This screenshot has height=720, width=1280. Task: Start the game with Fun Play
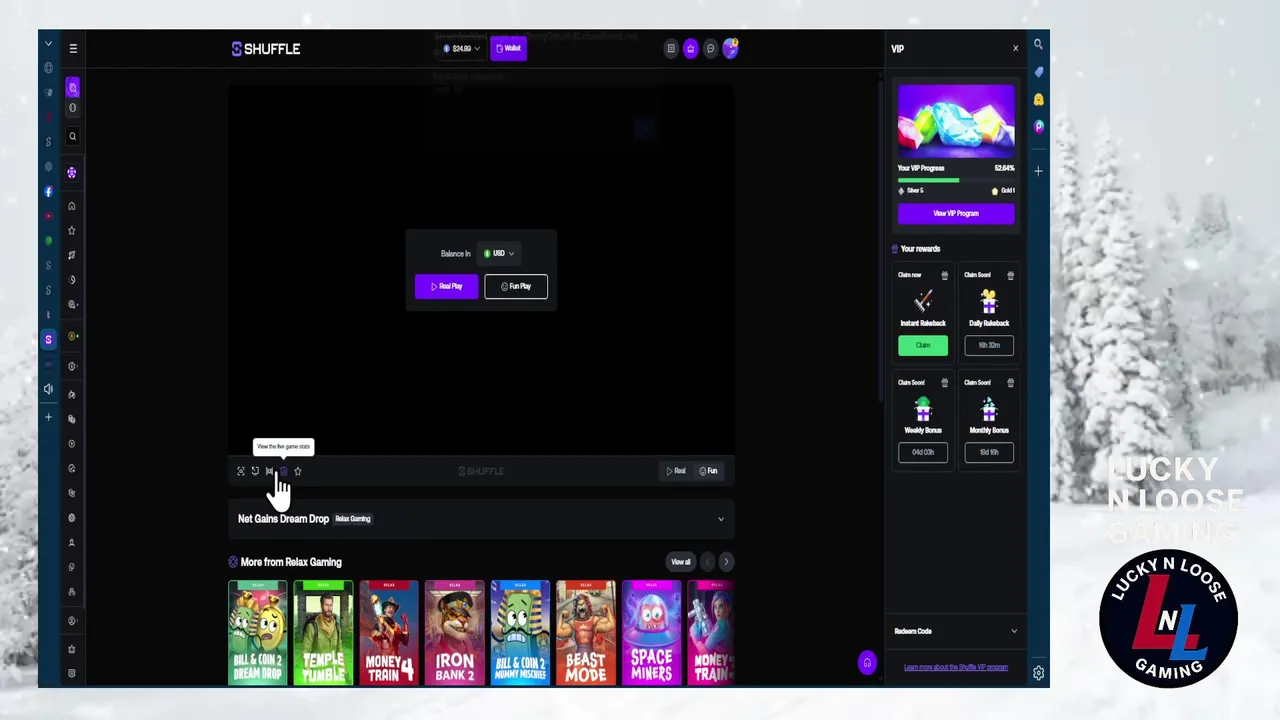(x=516, y=286)
